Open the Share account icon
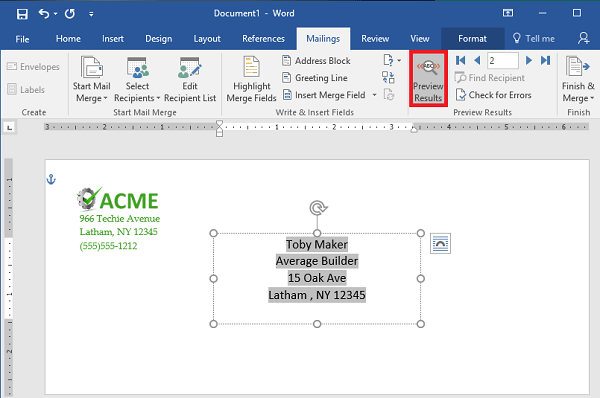 point(584,38)
